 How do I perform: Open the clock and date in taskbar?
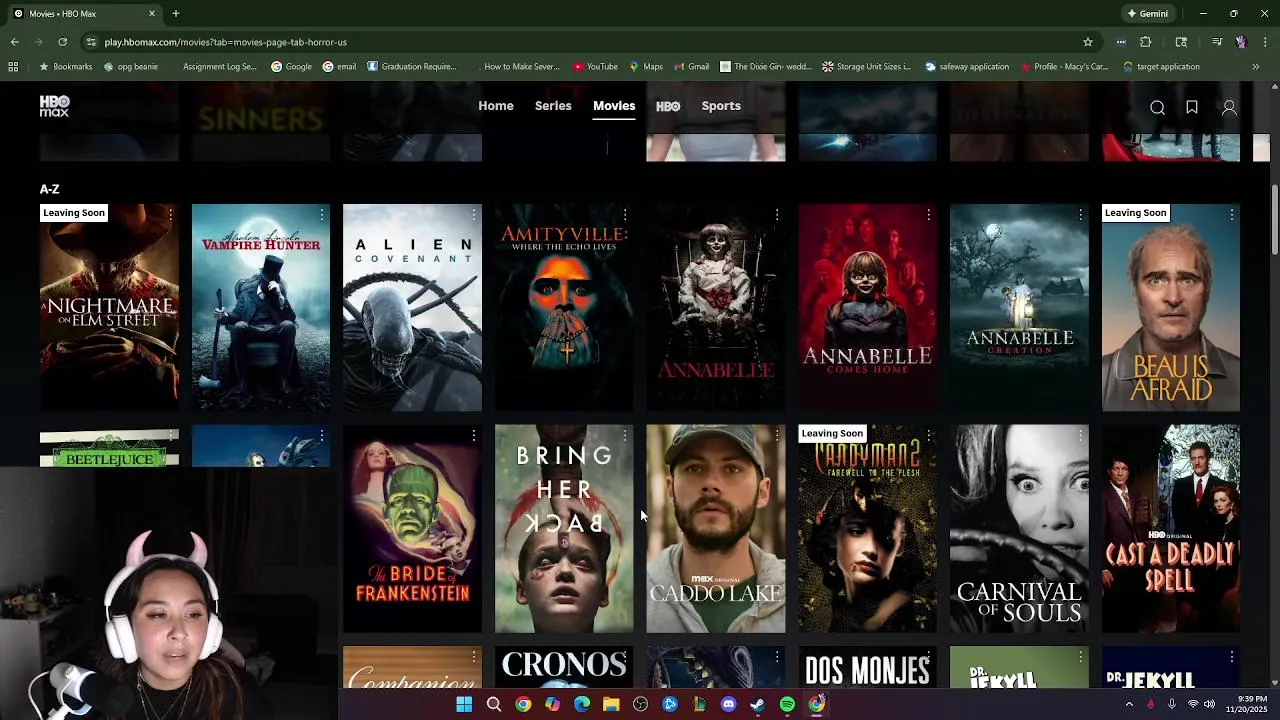point(1245,704)
